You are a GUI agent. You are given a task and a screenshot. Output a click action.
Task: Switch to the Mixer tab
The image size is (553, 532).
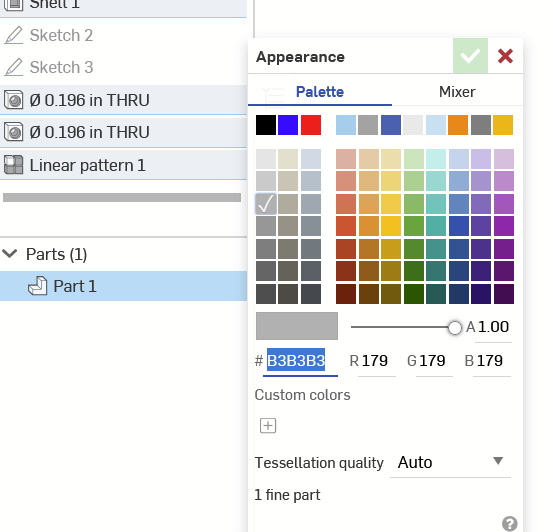(x=457, y=92)
